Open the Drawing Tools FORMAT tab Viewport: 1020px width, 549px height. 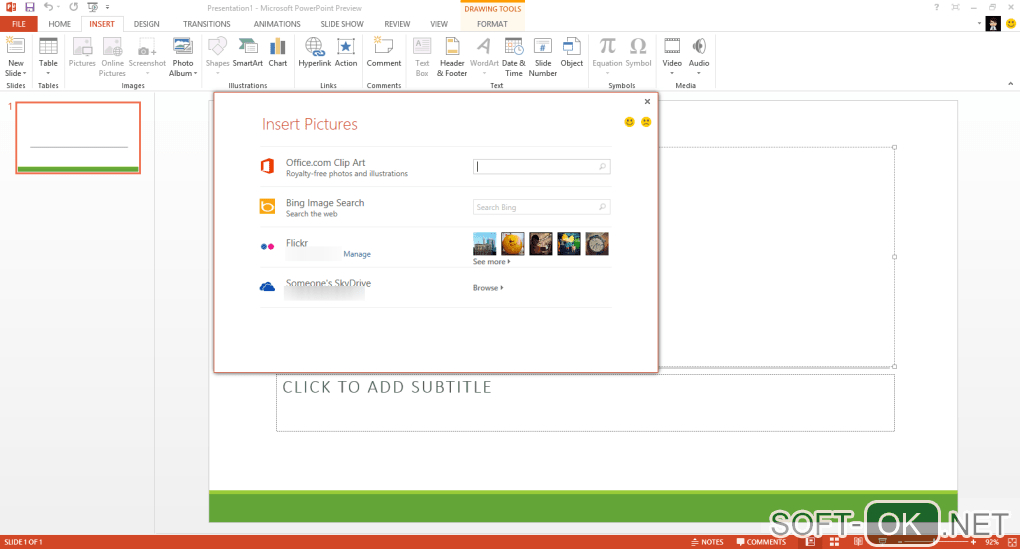coord(492,24)
